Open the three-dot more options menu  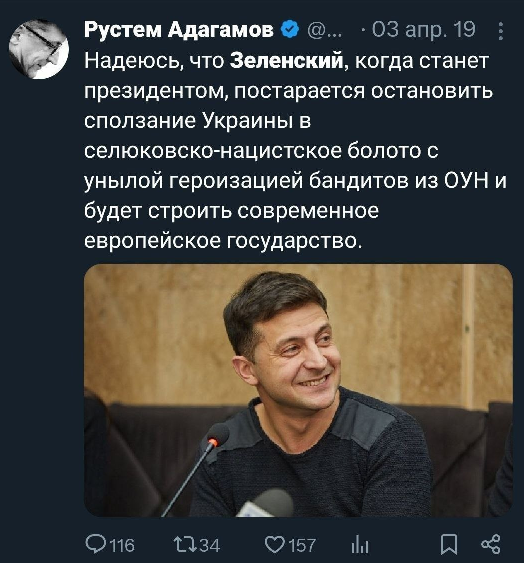coord(501,31)
